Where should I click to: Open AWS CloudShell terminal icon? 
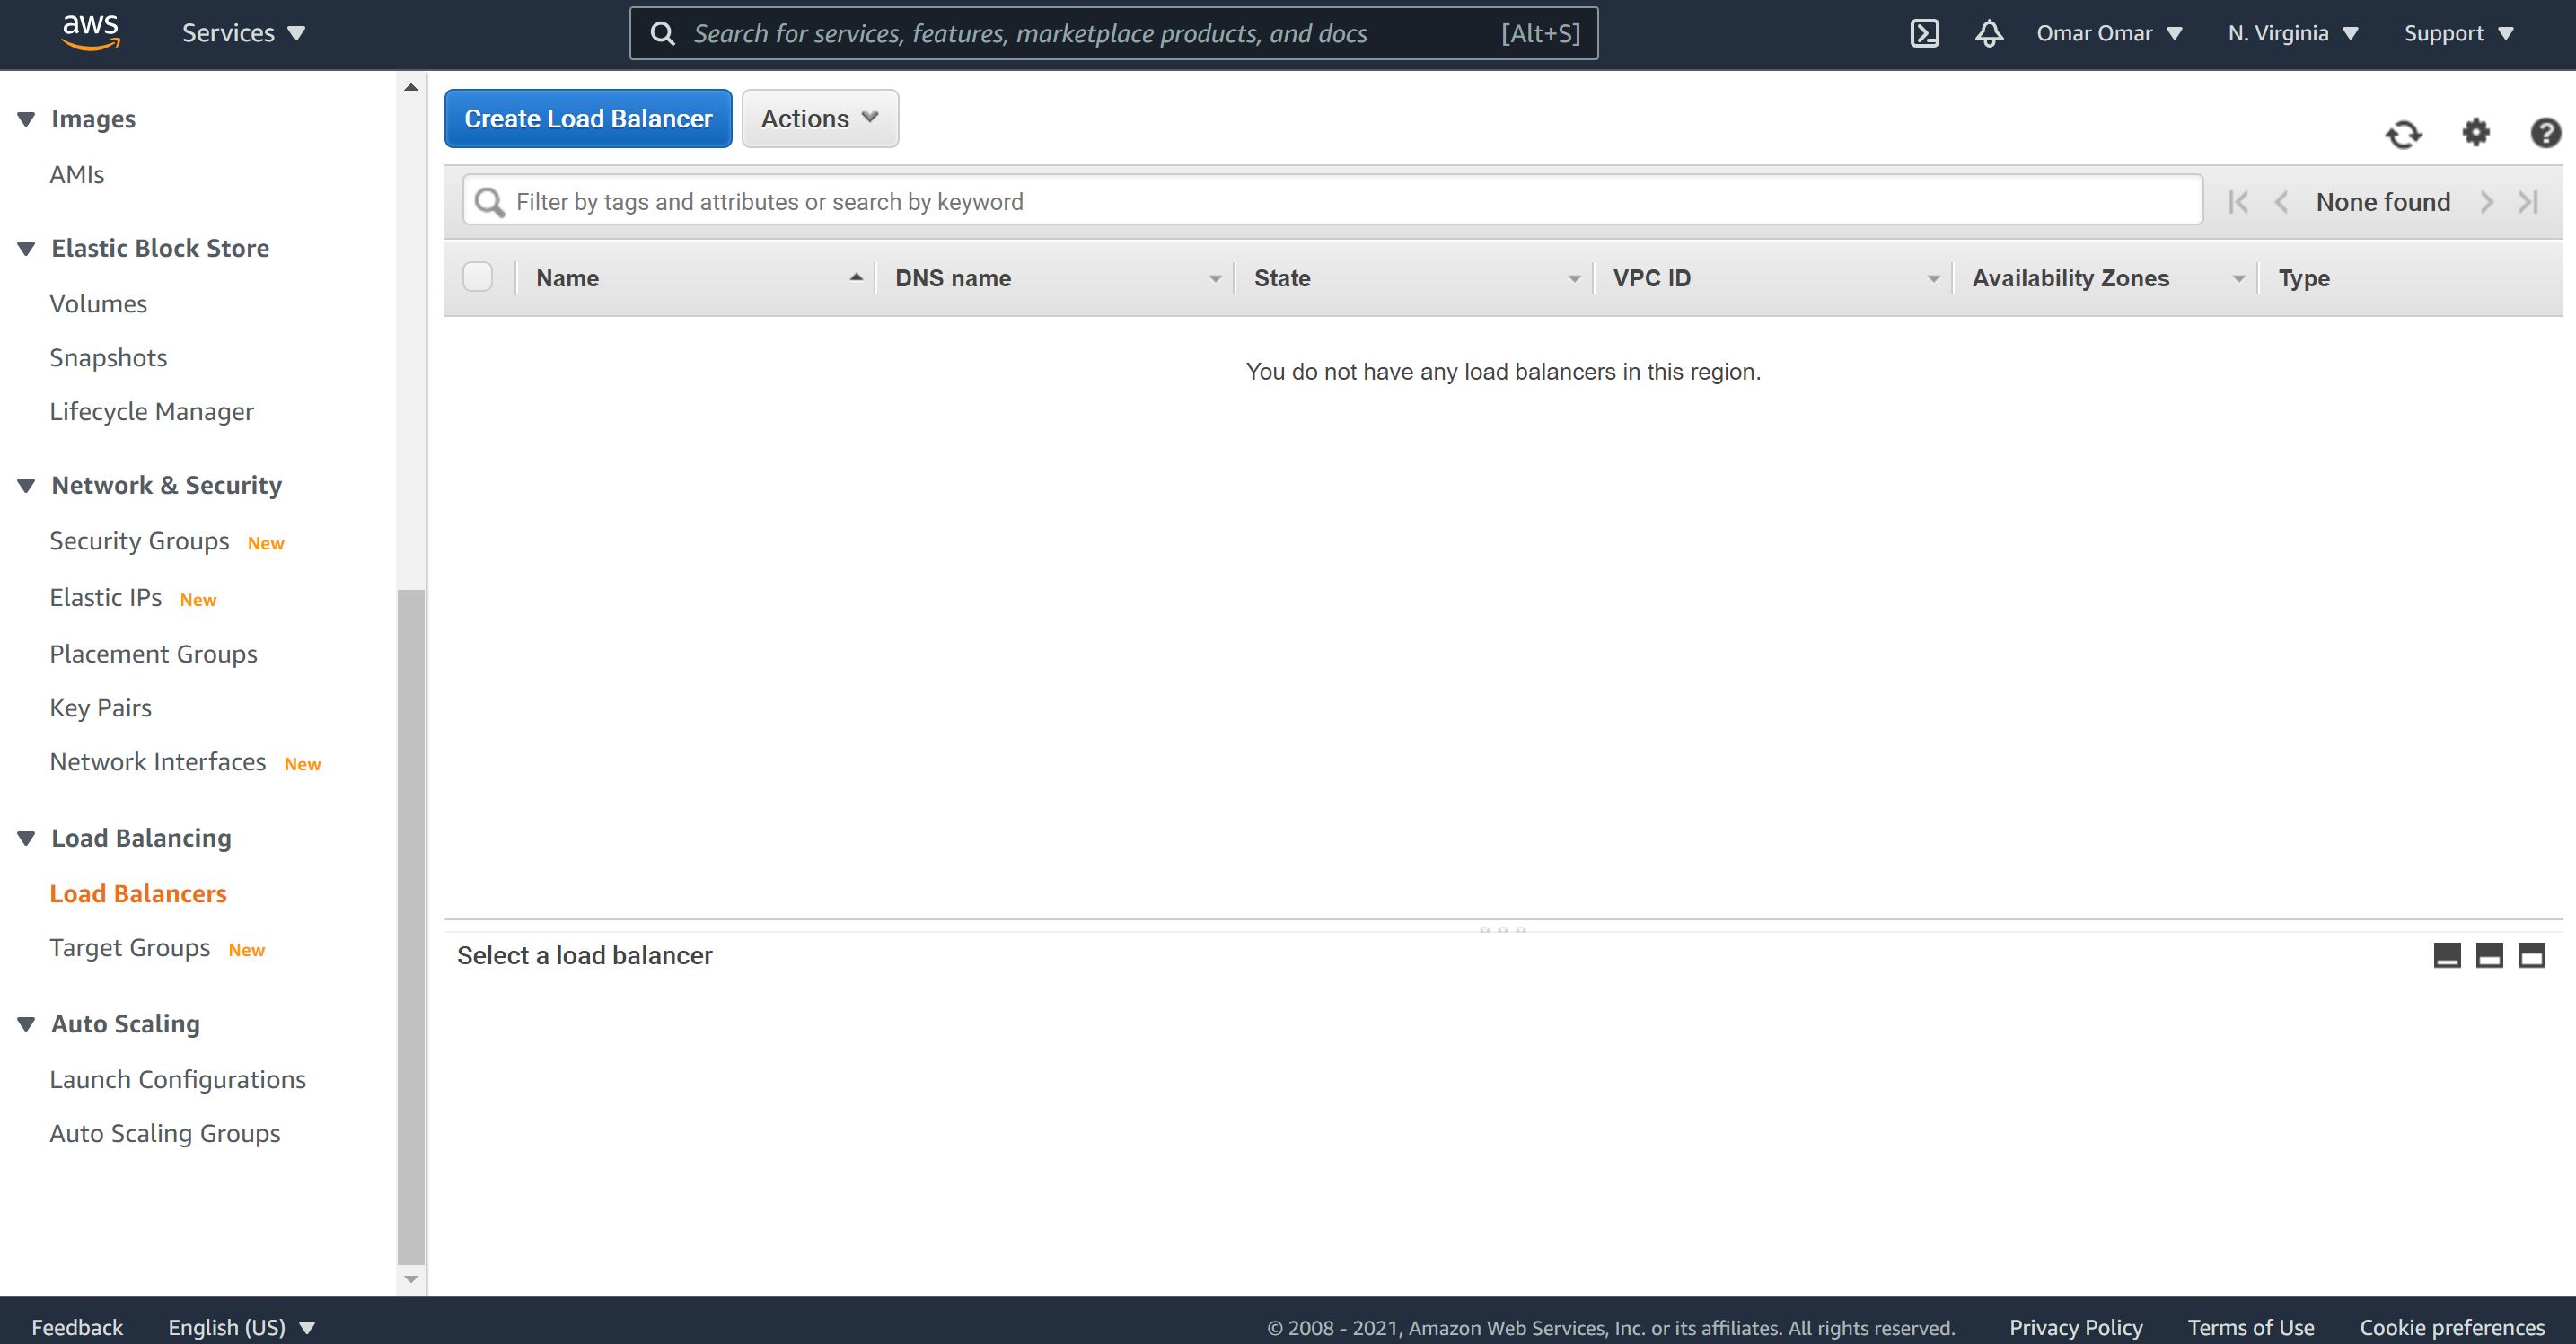coord(1924,33)
